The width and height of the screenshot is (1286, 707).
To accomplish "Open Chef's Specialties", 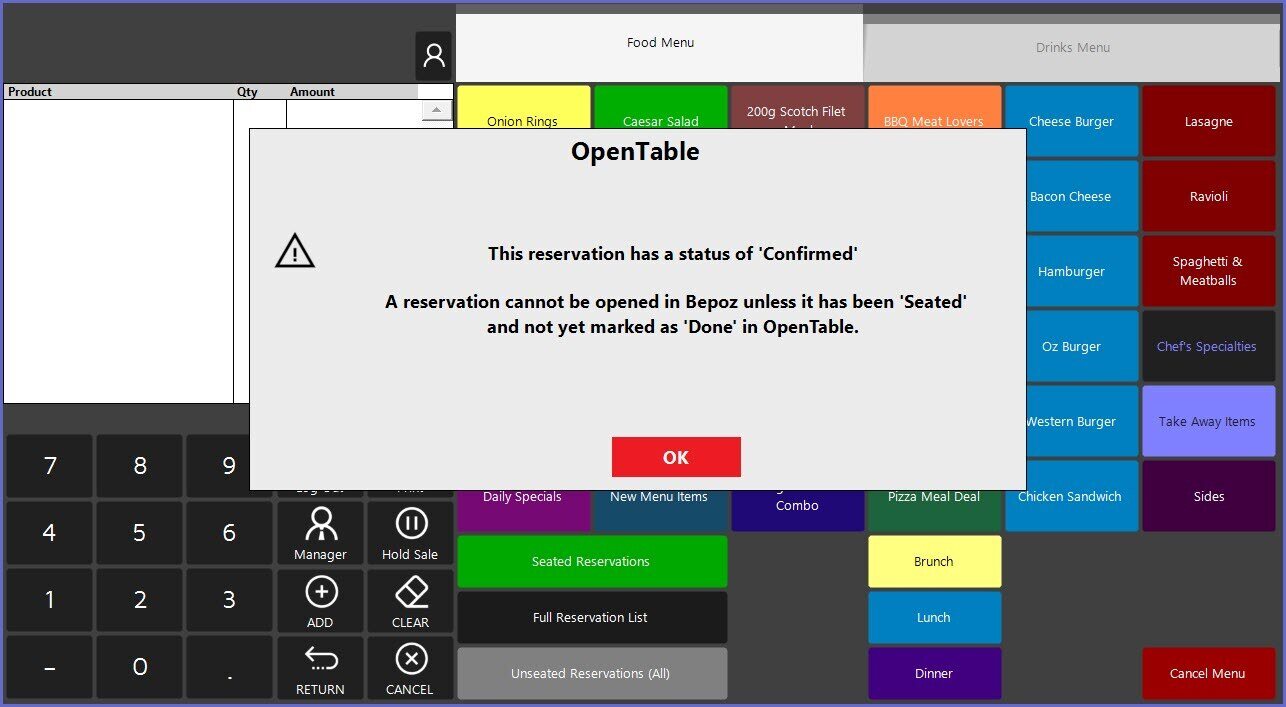I will tap(1209, 346).
